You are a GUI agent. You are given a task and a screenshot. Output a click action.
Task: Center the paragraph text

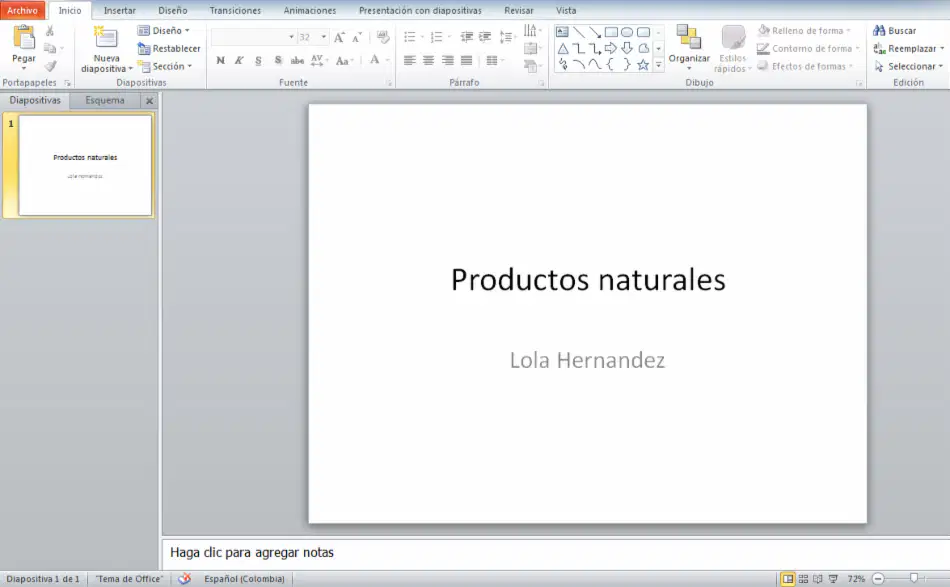coord(428,60)
